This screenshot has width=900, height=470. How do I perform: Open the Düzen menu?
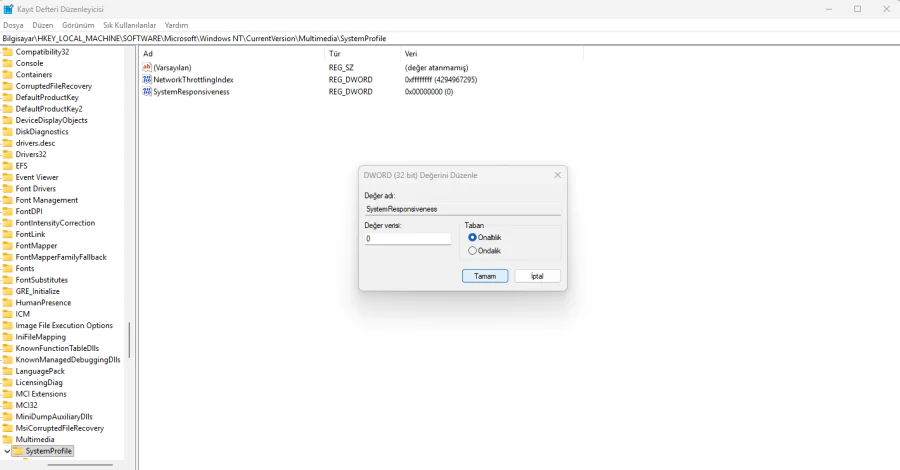coord(42,25)
